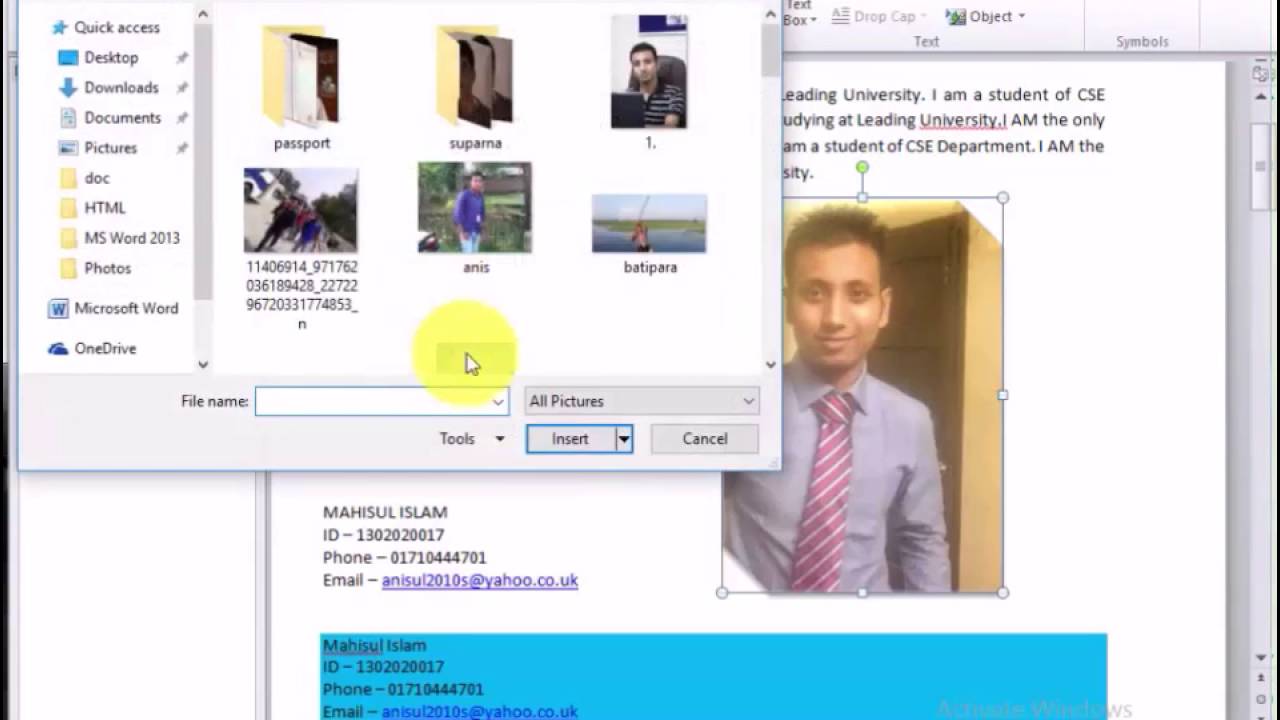The image size is (1280, 720).
Task: Expand the Insert button's dropdown arrow
Action: point(624,438)
